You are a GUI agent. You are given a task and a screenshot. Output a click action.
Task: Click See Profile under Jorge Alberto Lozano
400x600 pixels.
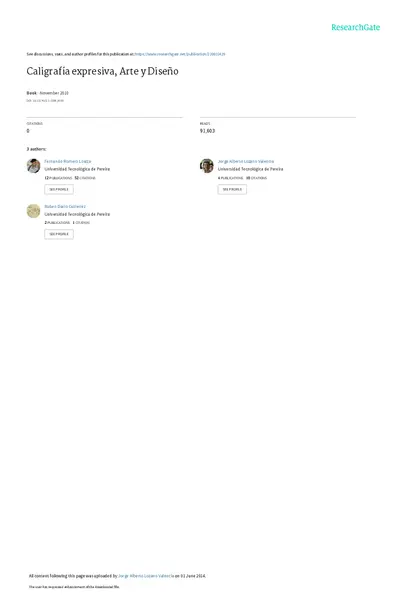pos(232,189)
